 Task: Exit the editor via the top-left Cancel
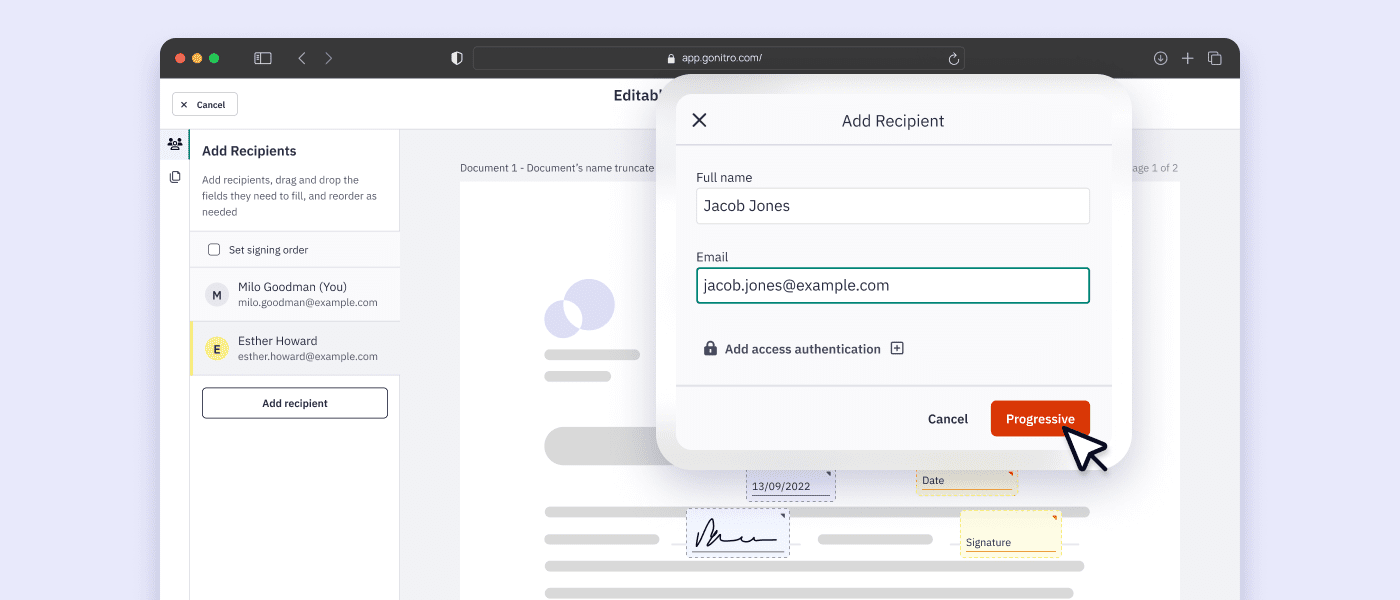(204, 104)
